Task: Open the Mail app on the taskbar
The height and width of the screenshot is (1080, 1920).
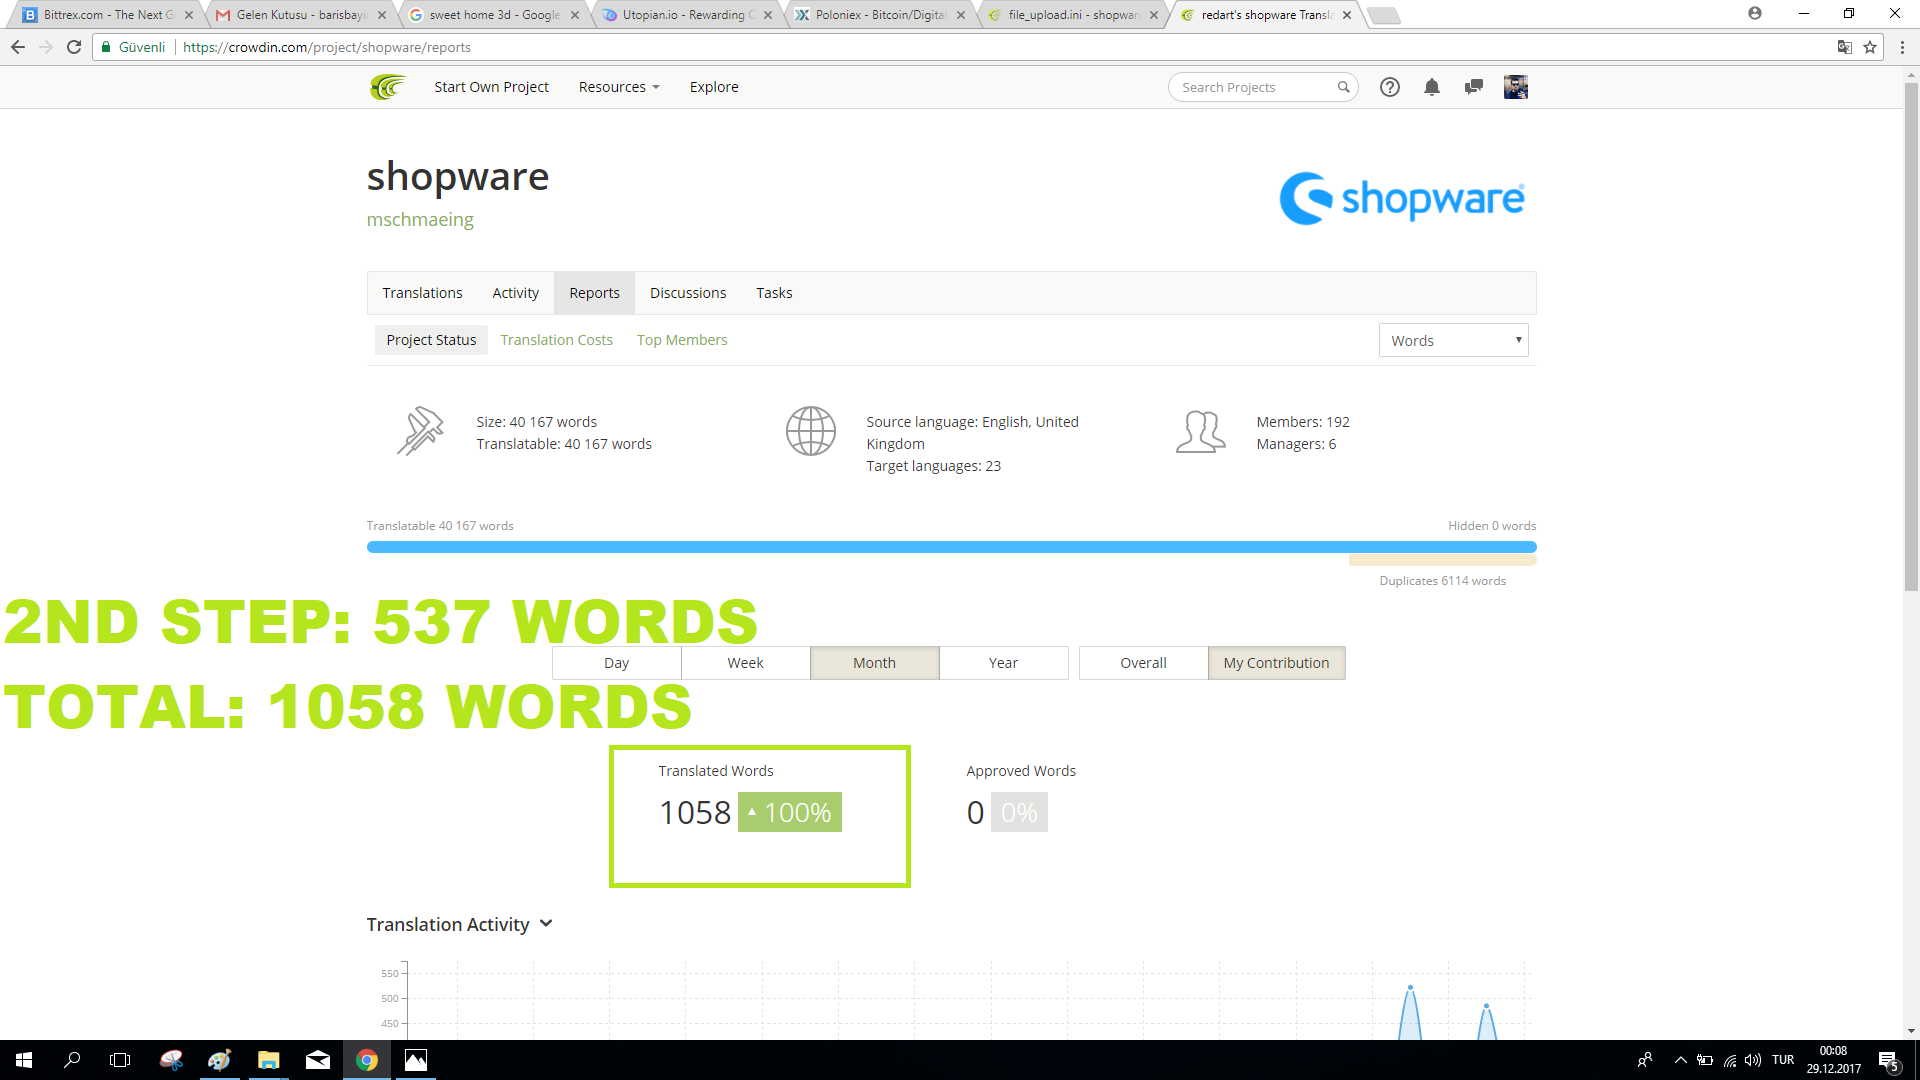Action: 318,1060
